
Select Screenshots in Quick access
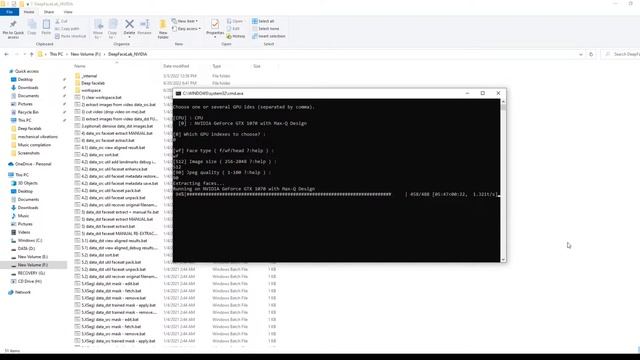point(29,153)
